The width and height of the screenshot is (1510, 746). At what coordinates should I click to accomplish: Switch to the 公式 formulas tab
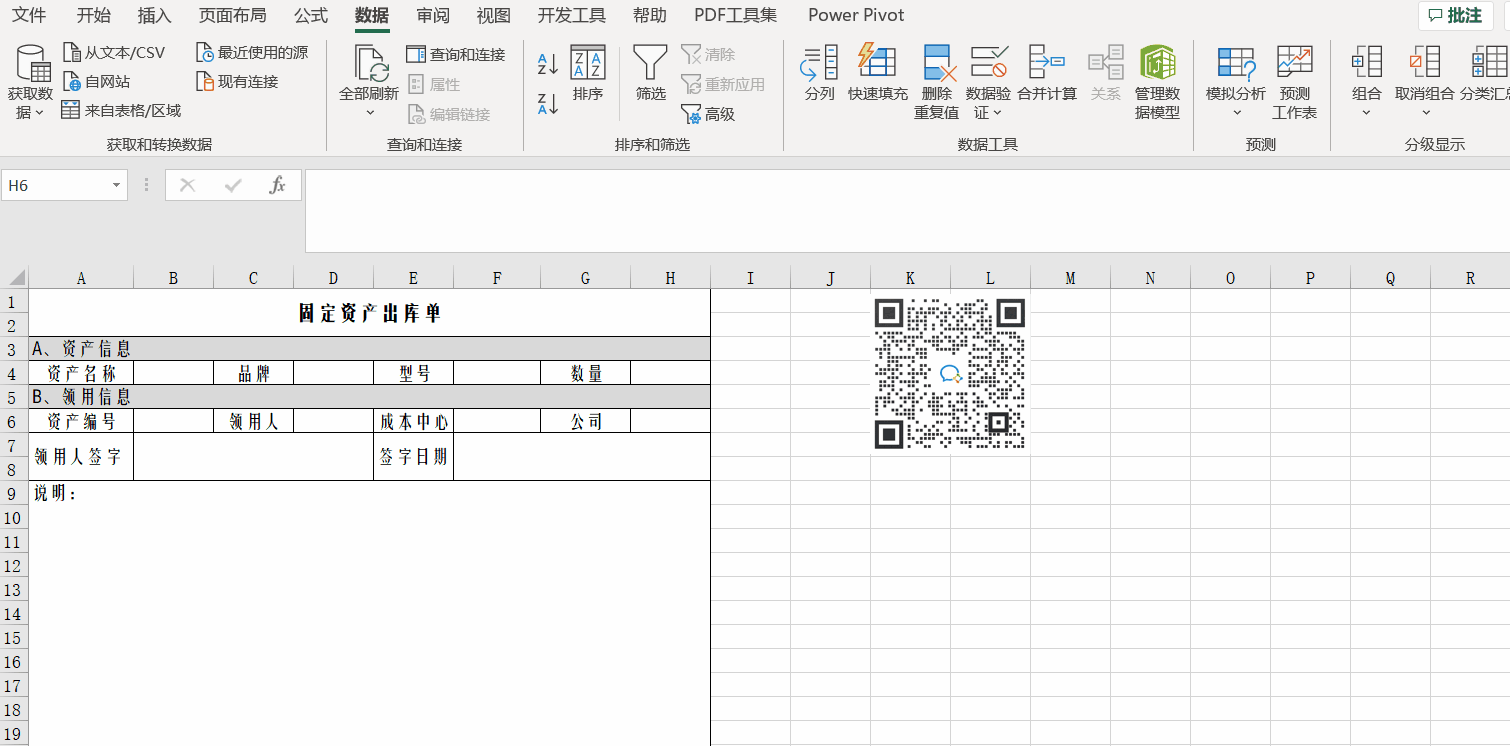(x=311, y=15)
